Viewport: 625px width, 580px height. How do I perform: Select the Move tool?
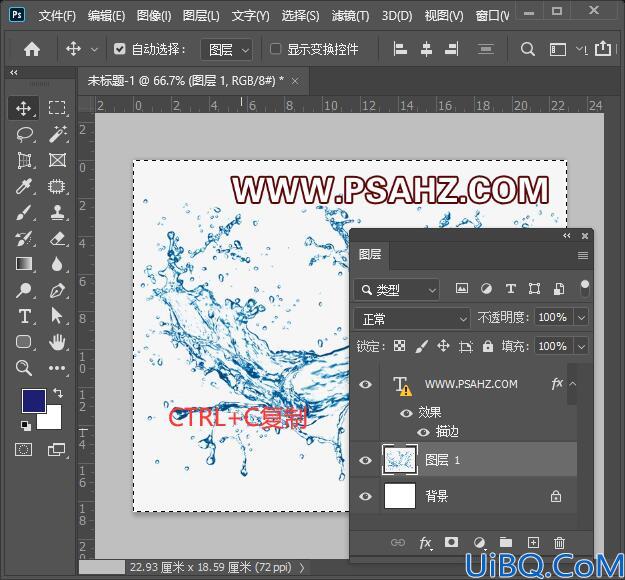(24, 108)
